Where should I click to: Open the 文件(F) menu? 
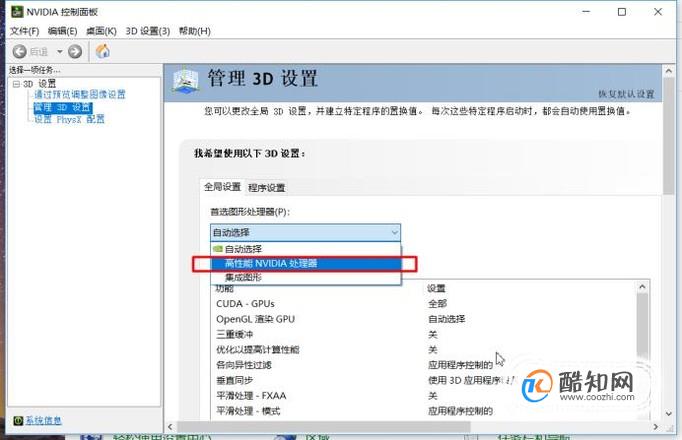[x=24, y=31]
